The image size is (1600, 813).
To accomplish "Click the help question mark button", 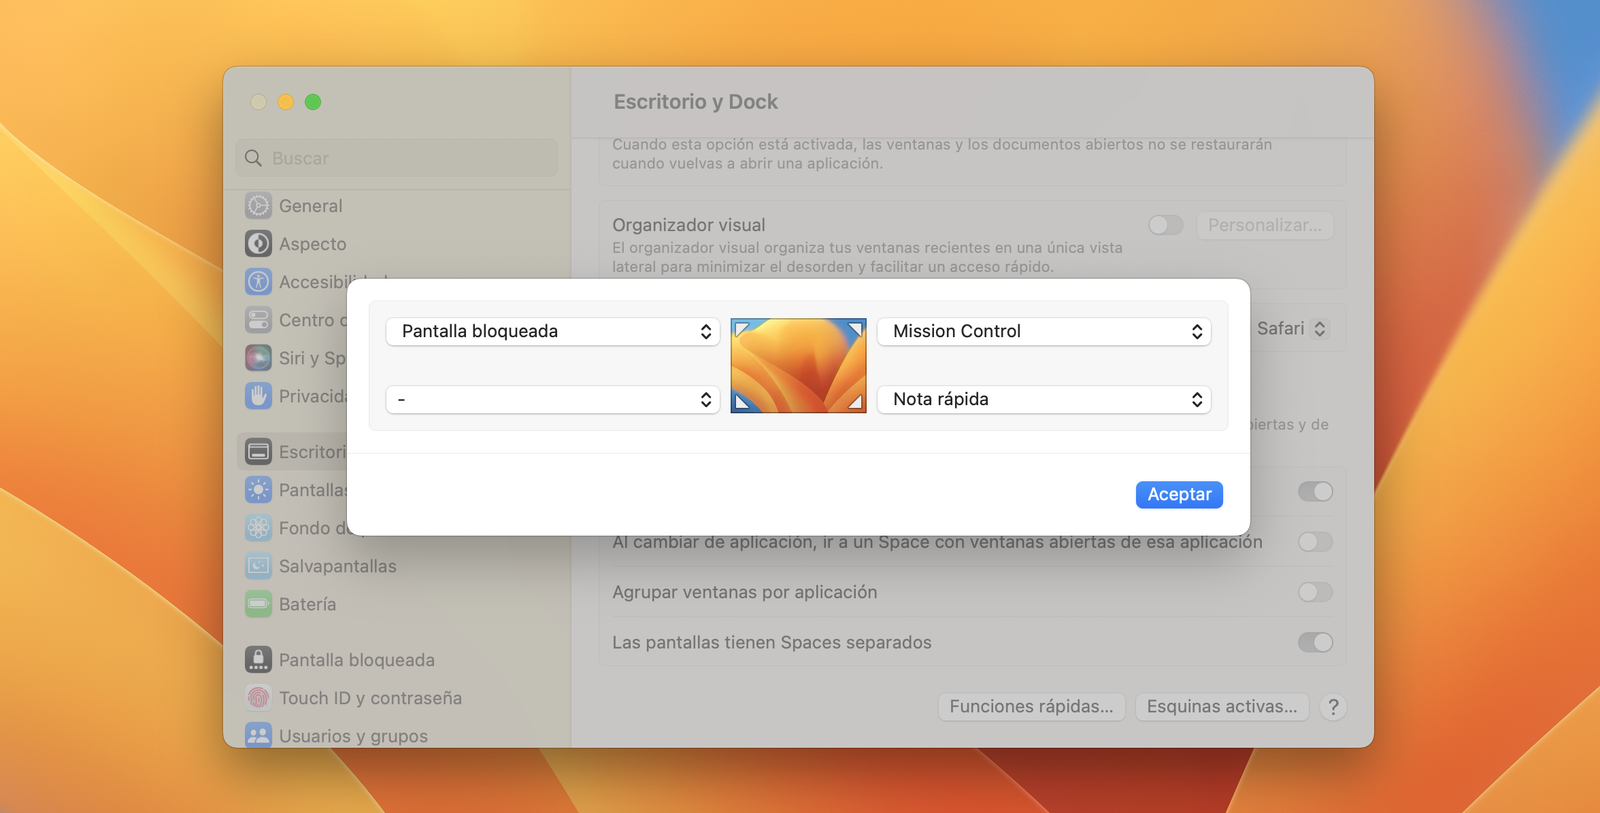I will (1333, 707).
